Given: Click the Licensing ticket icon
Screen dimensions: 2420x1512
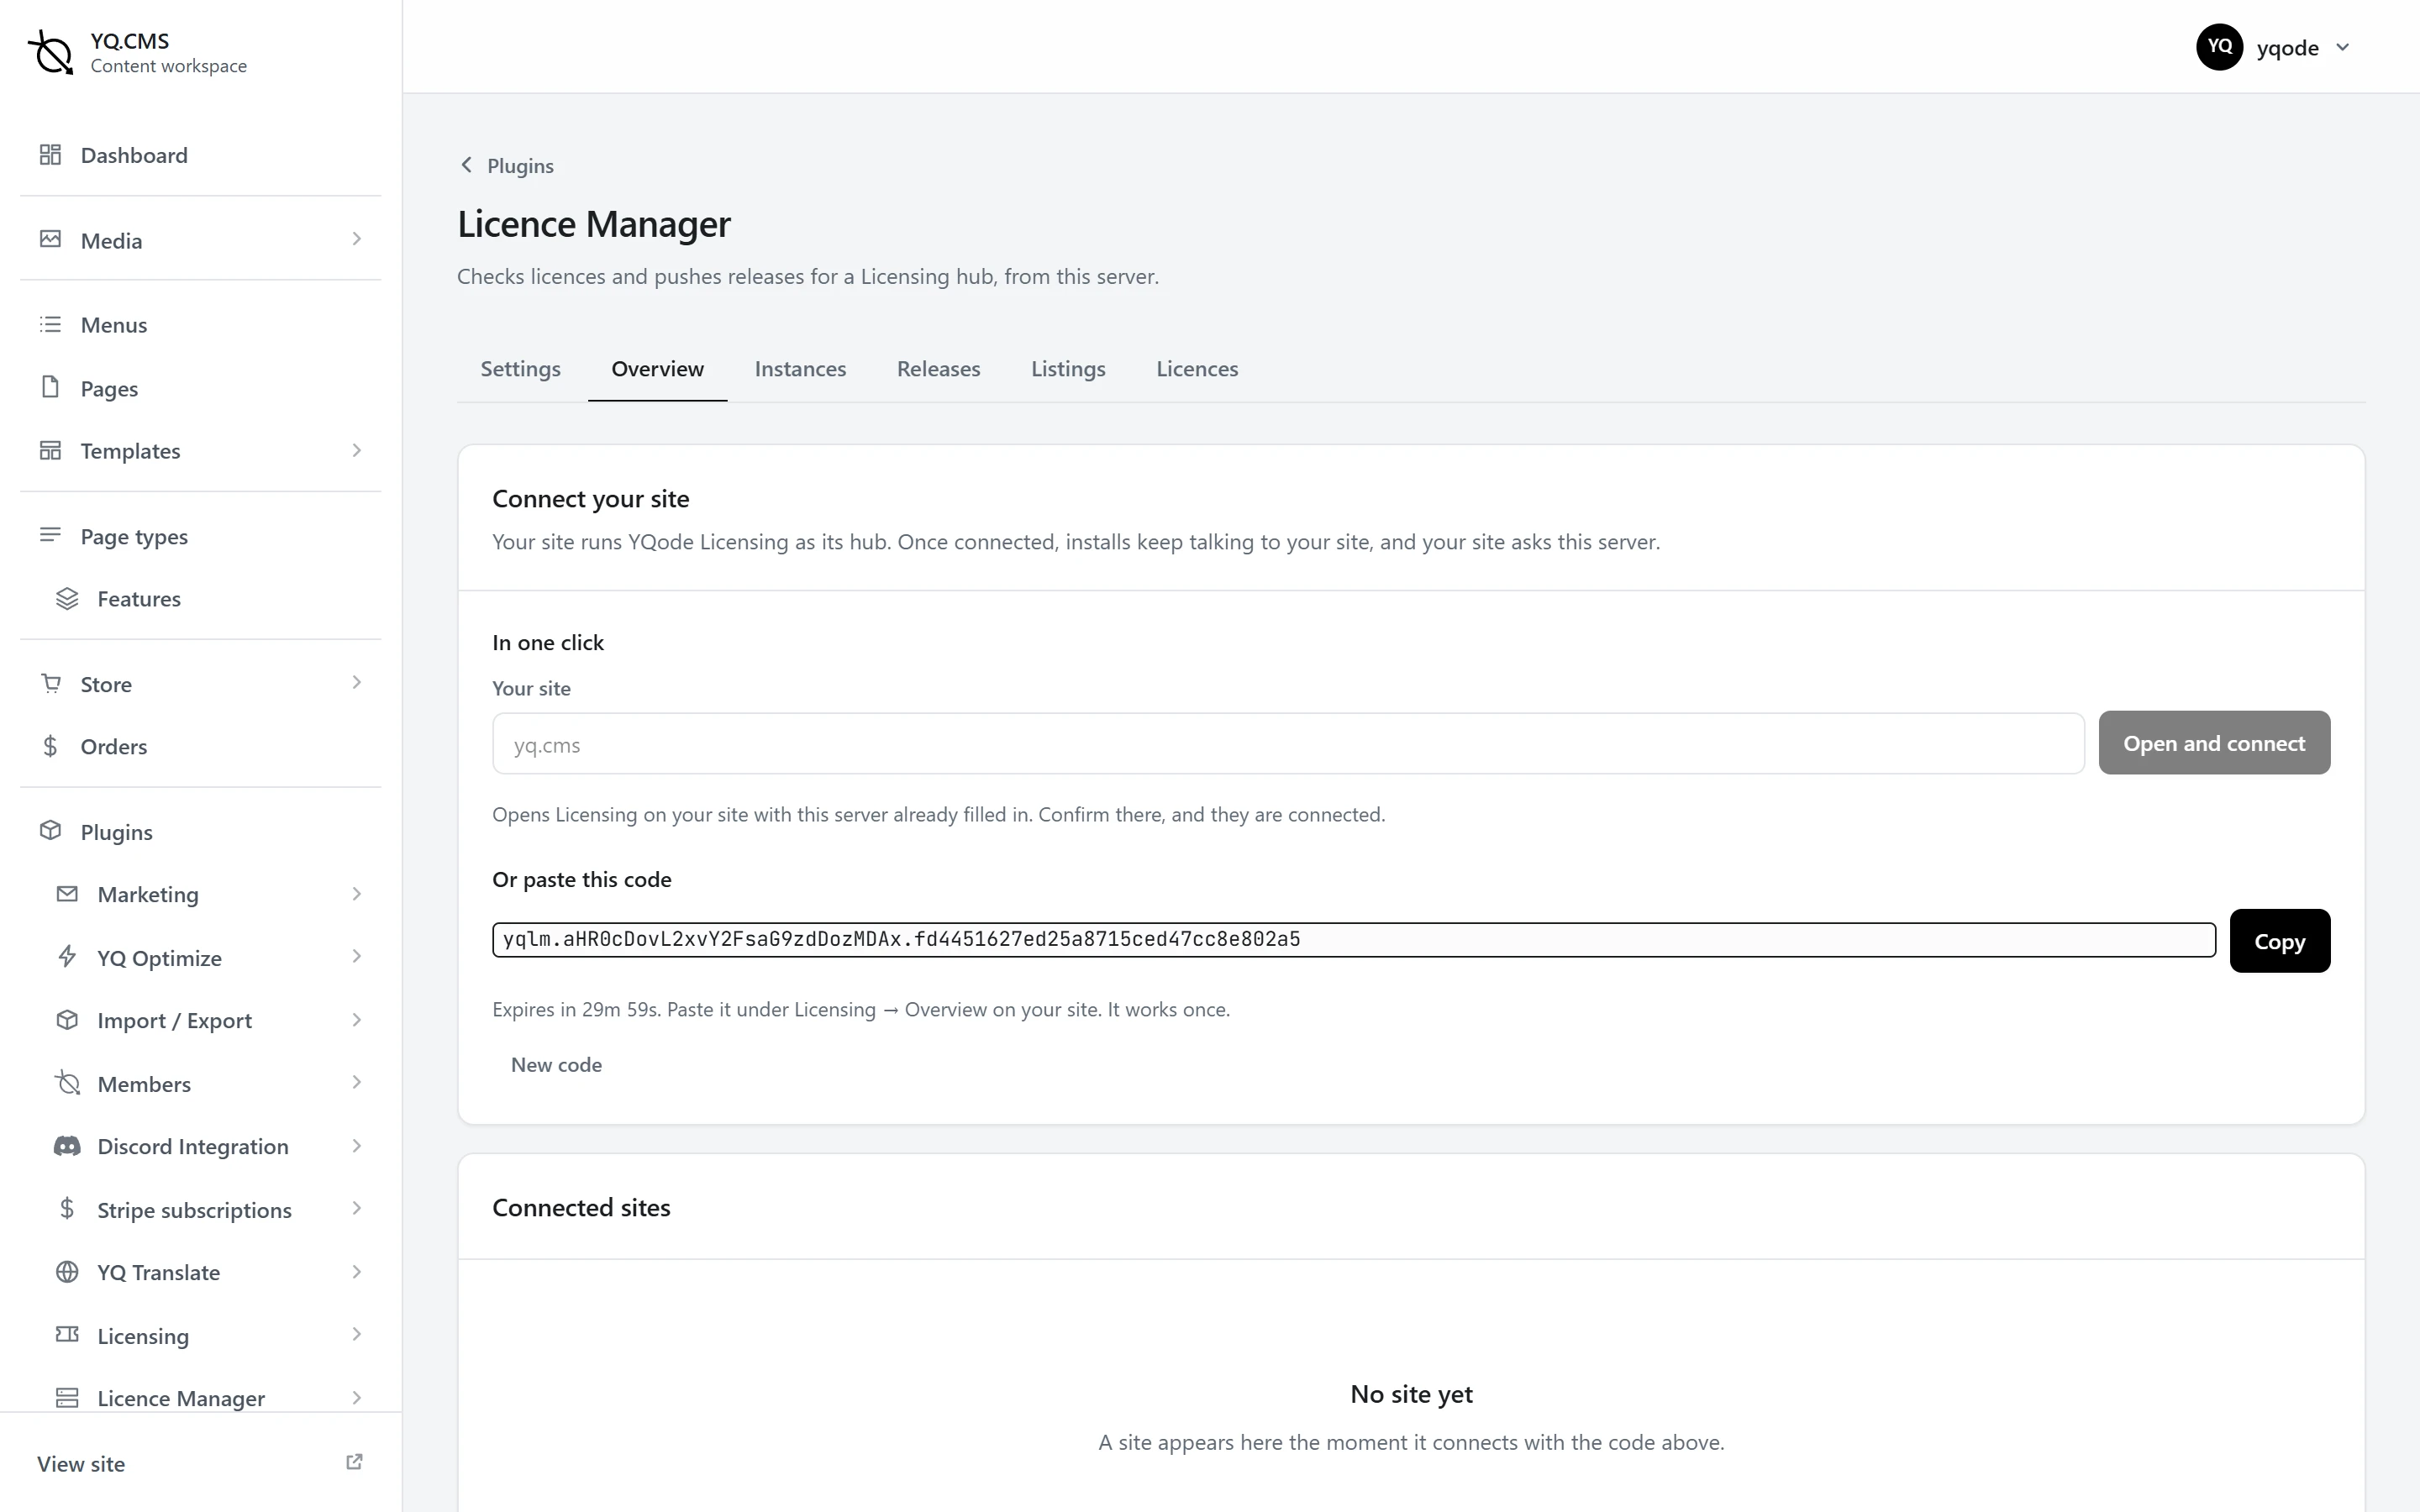Looking at the screenshot, I should [x=67, y=1335].
